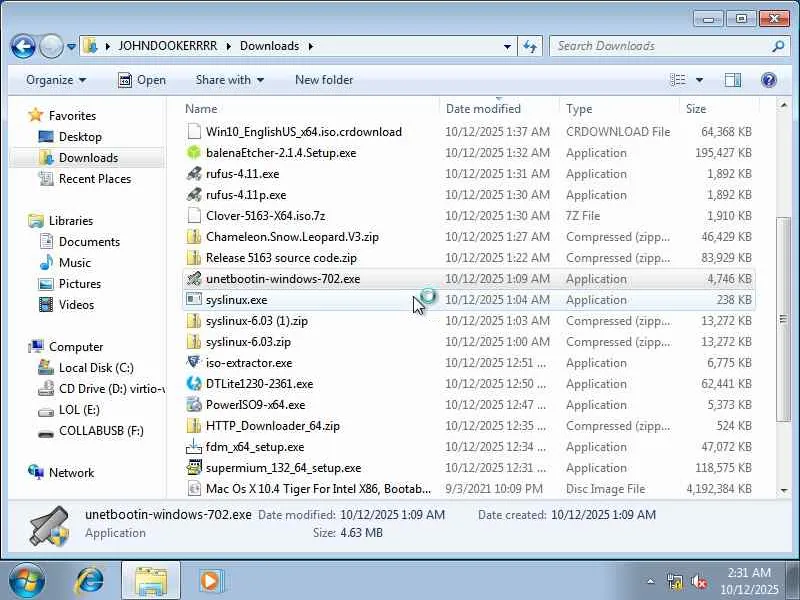Sort by the Name column header
This screenshot has height=600, width=800.
310,109
